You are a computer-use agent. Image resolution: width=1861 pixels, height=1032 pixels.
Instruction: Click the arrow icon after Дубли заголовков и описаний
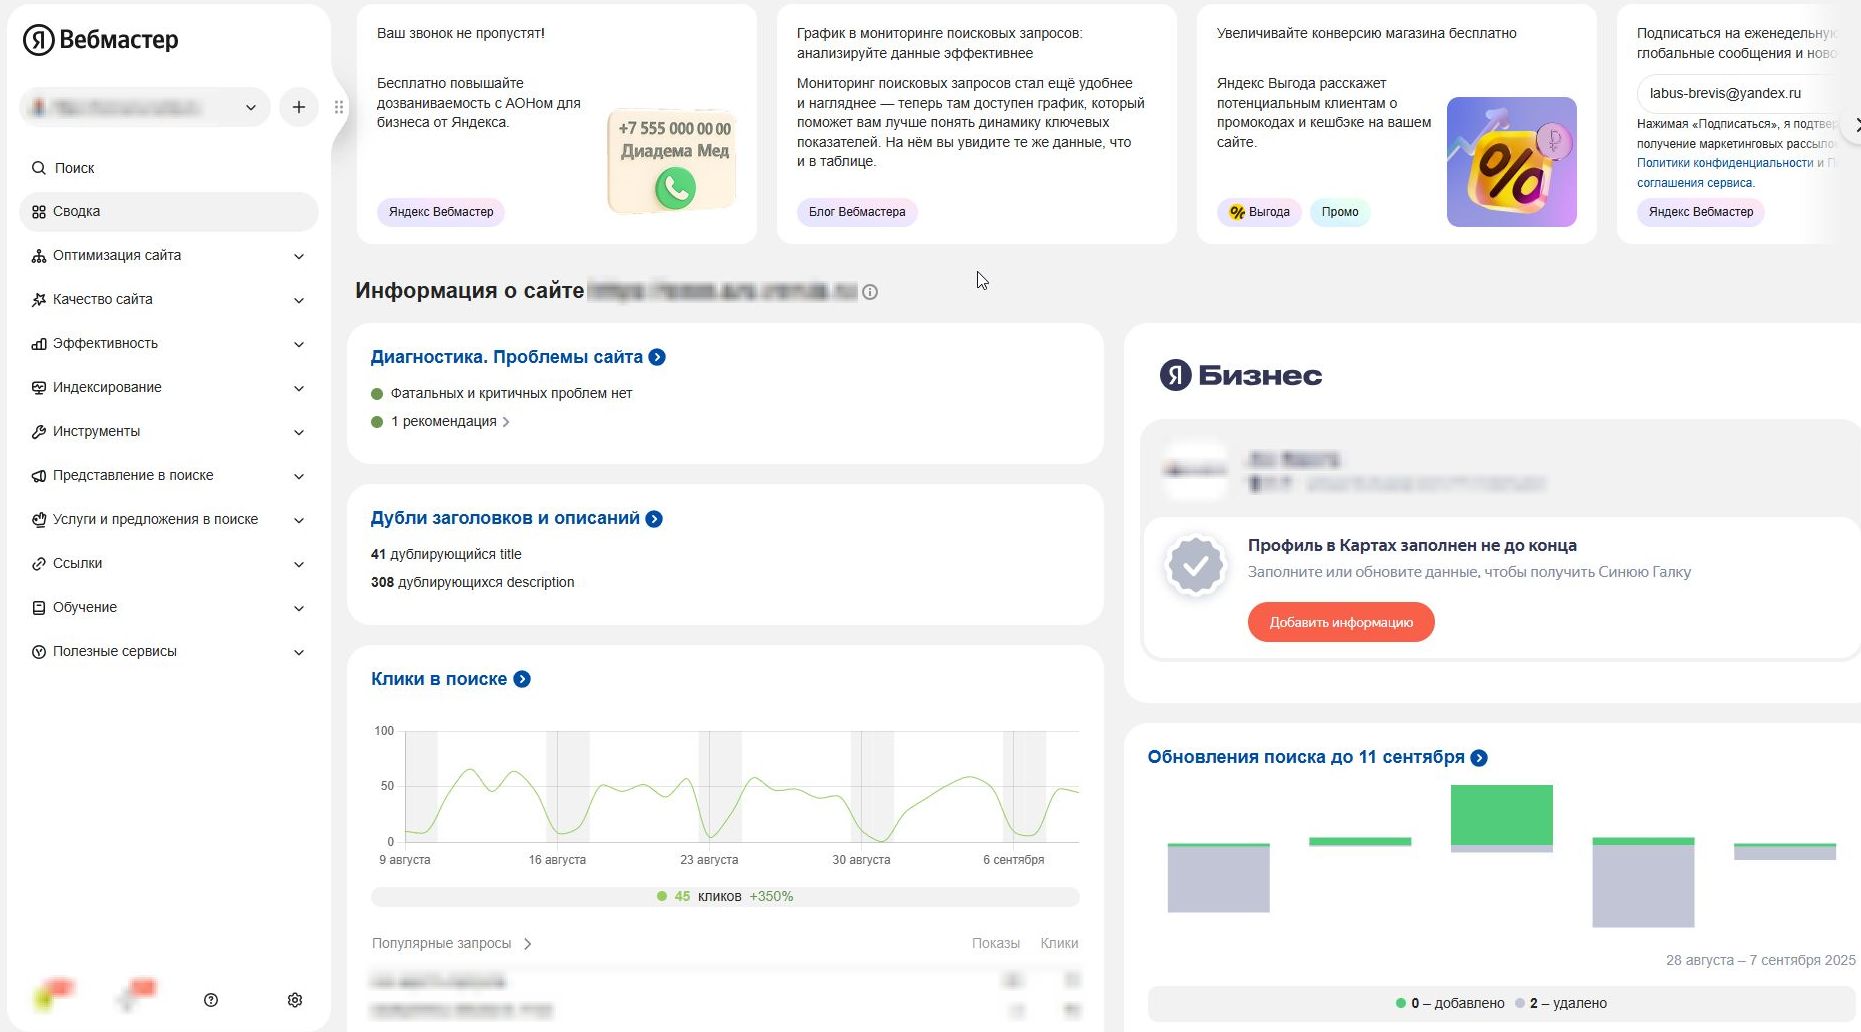654,519
